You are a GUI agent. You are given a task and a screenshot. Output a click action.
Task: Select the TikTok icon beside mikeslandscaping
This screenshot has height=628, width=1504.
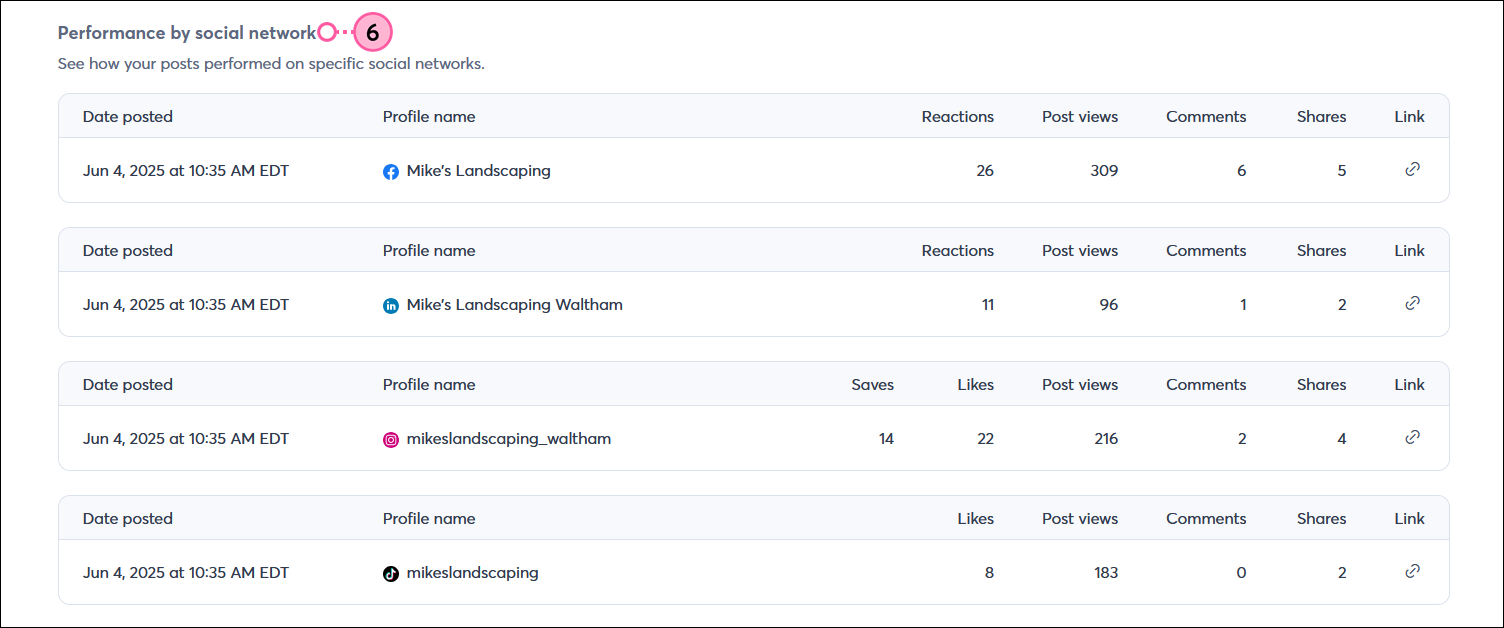pyautogui.click(x=391, y=573)
